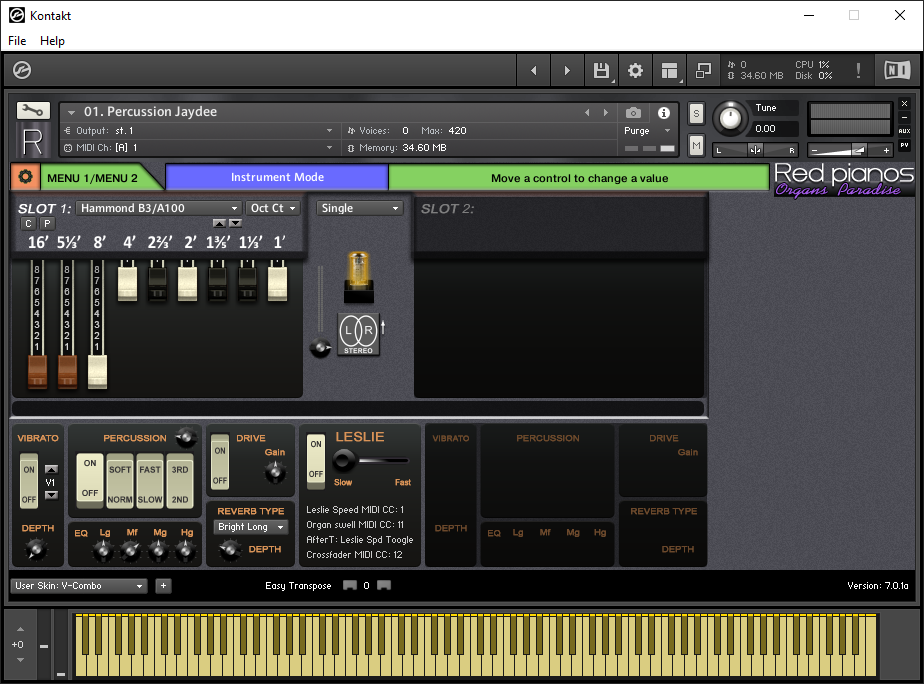Expand instrument name dropdown arrow

(x=71, y=112)
